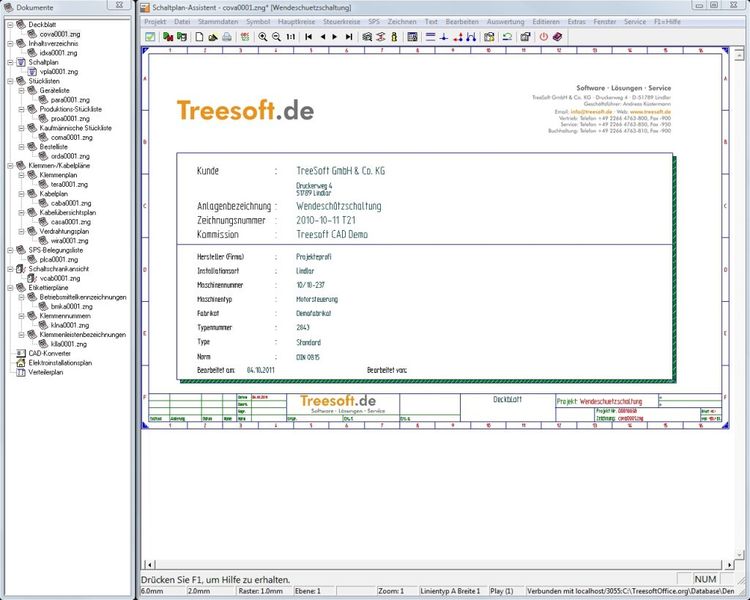The width and height of the screenshot is (750, 600).
Task: Collapse the Bestelliste tree node
Action: point(22,147)
